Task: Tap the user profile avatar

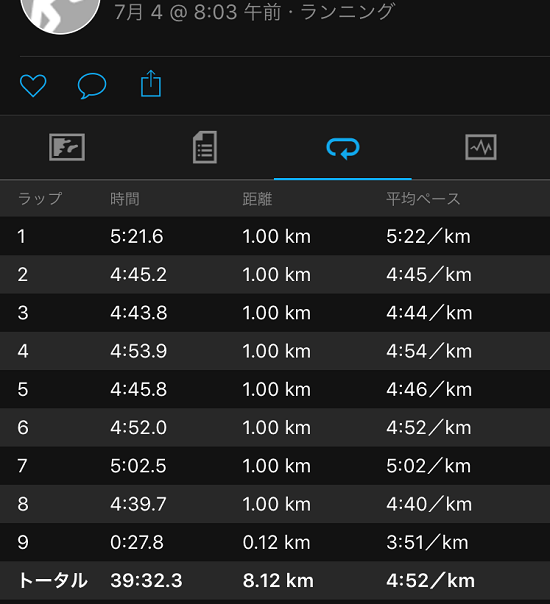Action: tap(60, 12)
